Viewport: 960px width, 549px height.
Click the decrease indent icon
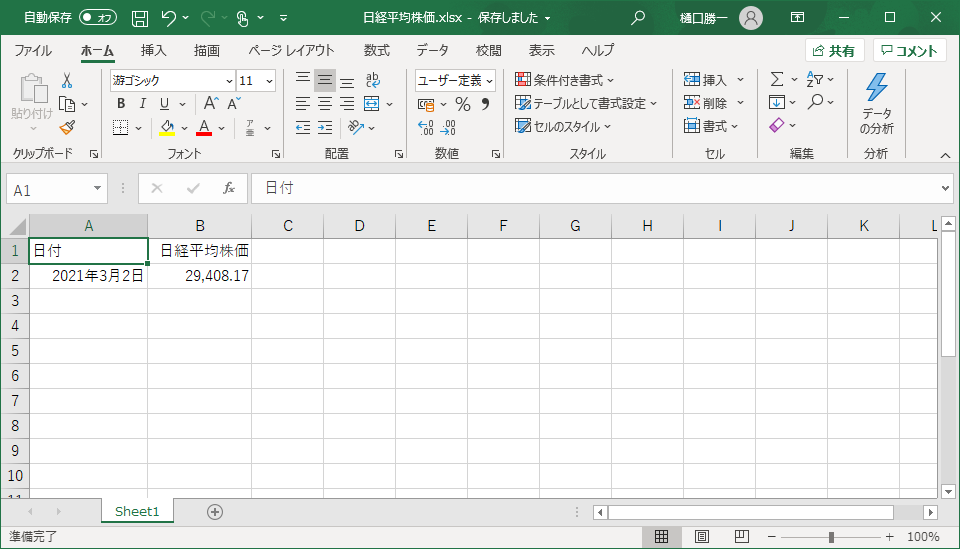point(303,127)
